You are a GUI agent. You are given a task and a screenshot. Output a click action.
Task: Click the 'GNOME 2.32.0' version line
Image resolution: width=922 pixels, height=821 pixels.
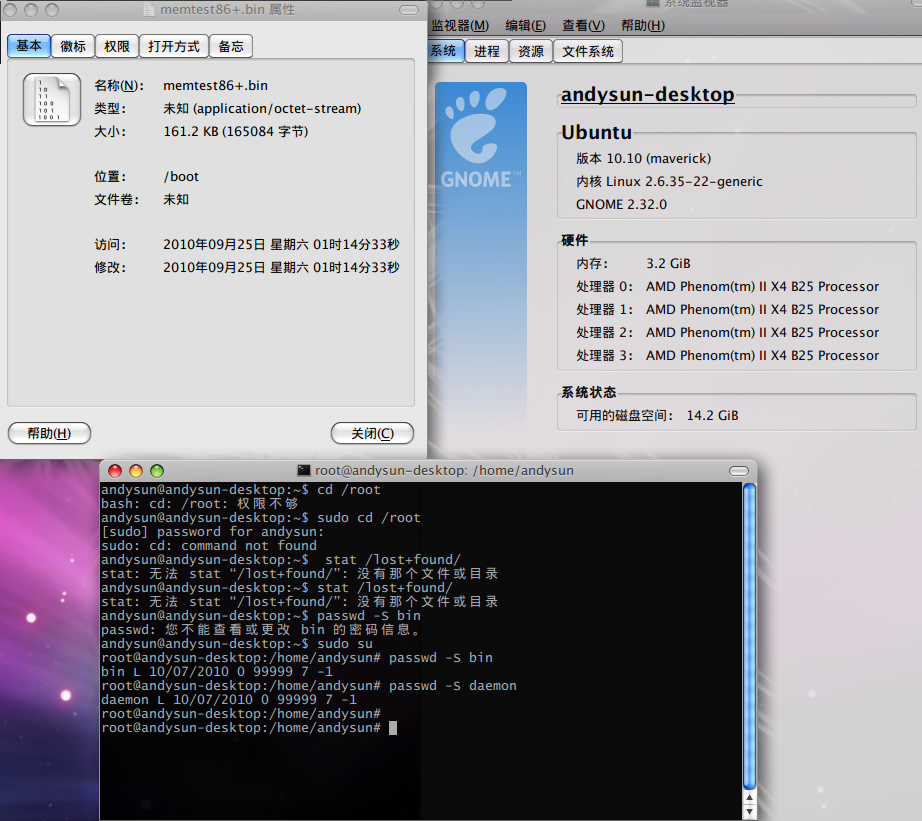tap(621, 205)
